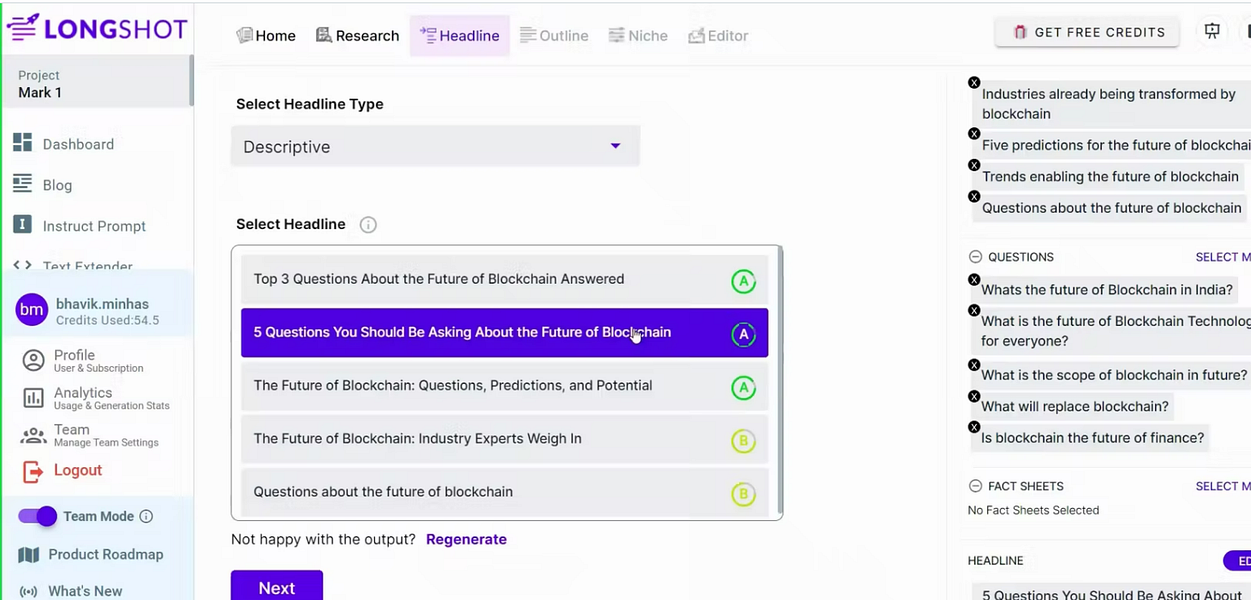Click the headline list scrollbar
1251x600 pixels.
(x=777, y=380)
